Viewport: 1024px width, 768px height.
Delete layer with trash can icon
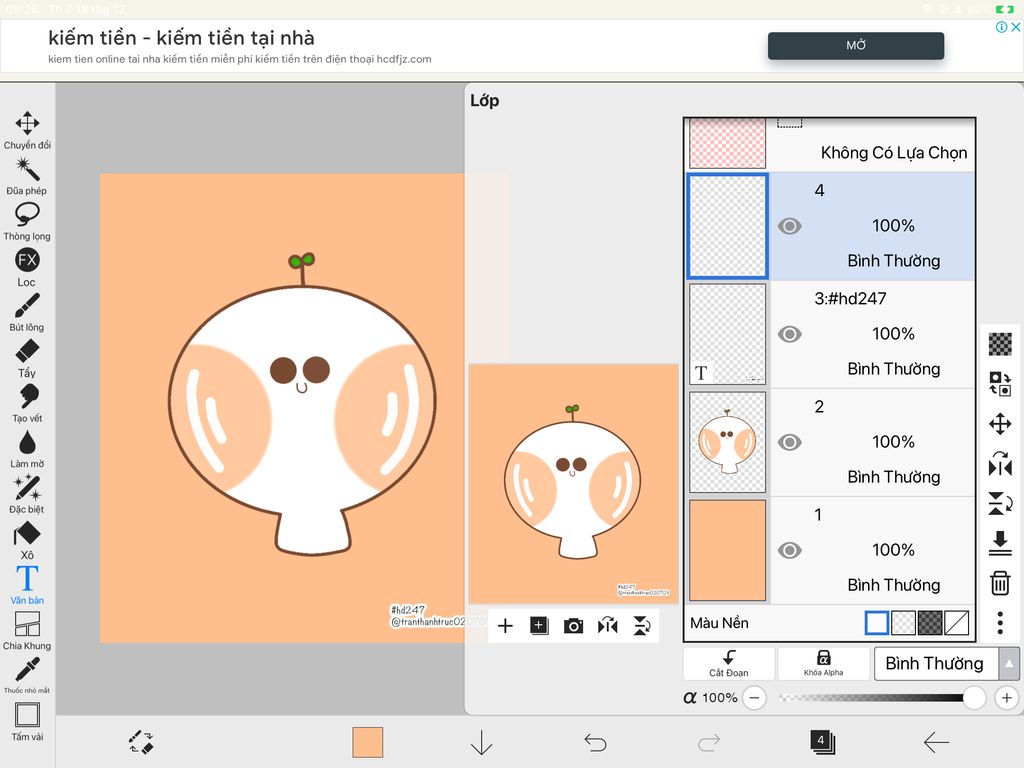pyautogui.click(x=1000, y=583)
